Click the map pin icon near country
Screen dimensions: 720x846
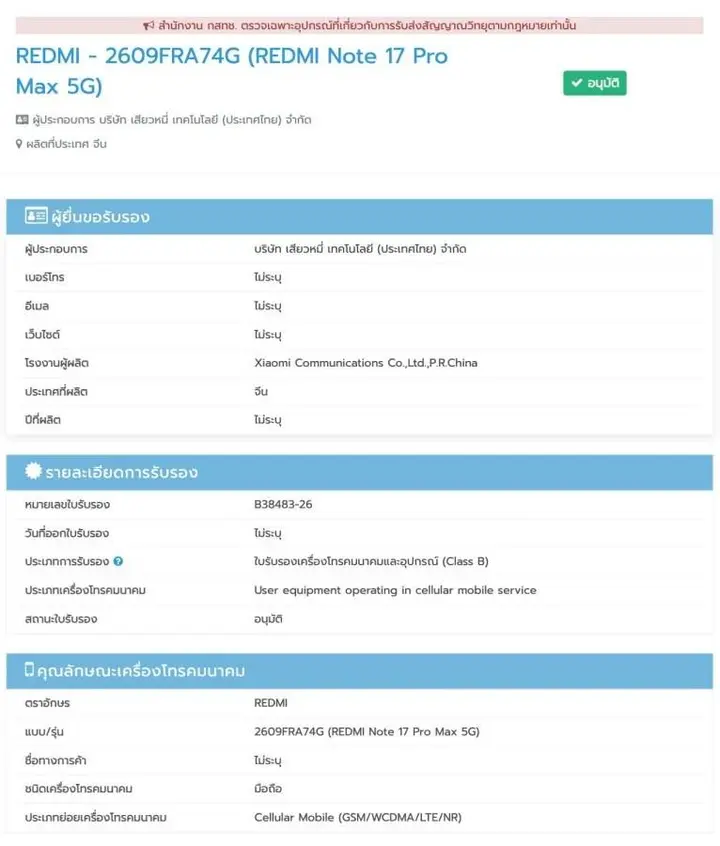pyautogui.click(x=19, y=144)
